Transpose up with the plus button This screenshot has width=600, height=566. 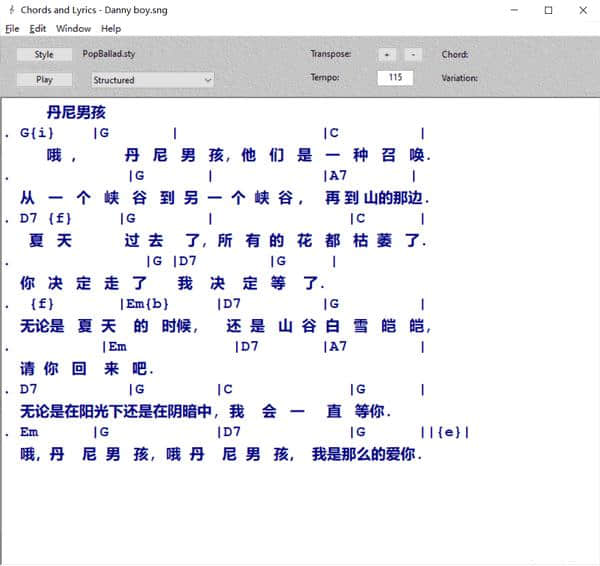click(x=387, y=54)
